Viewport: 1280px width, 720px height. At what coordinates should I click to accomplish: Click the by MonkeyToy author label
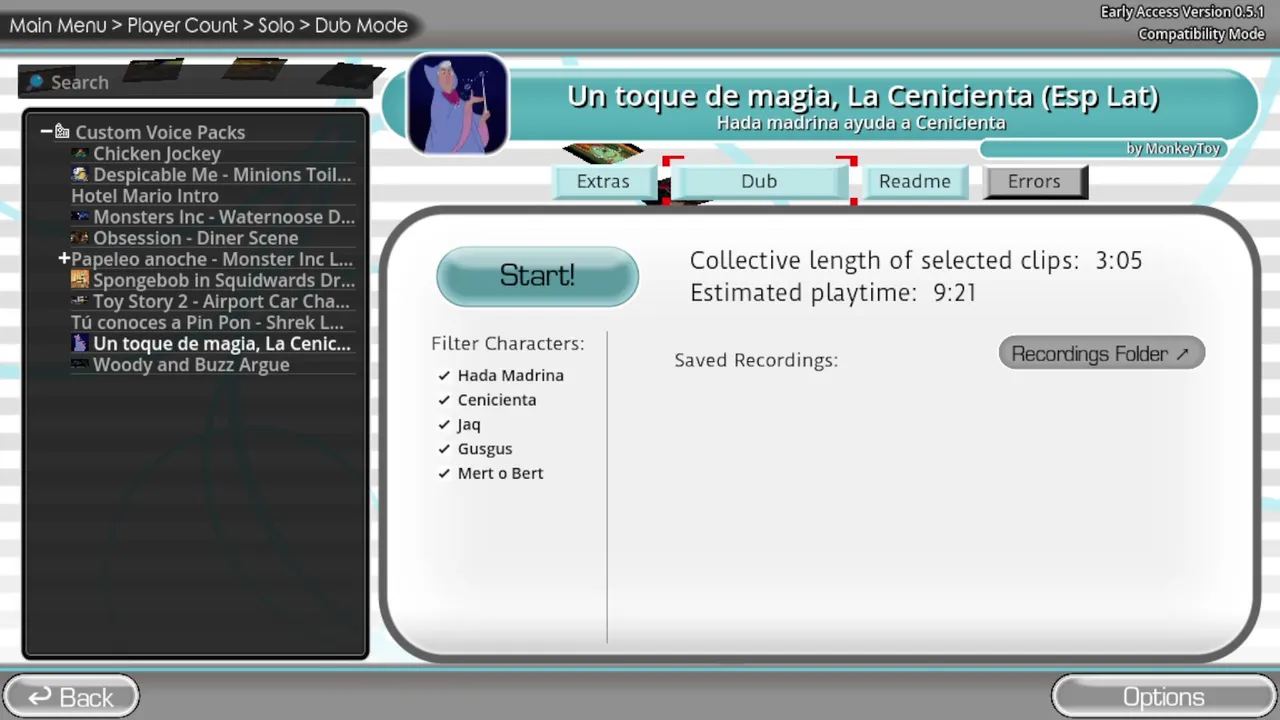[x=1173, y=148]
